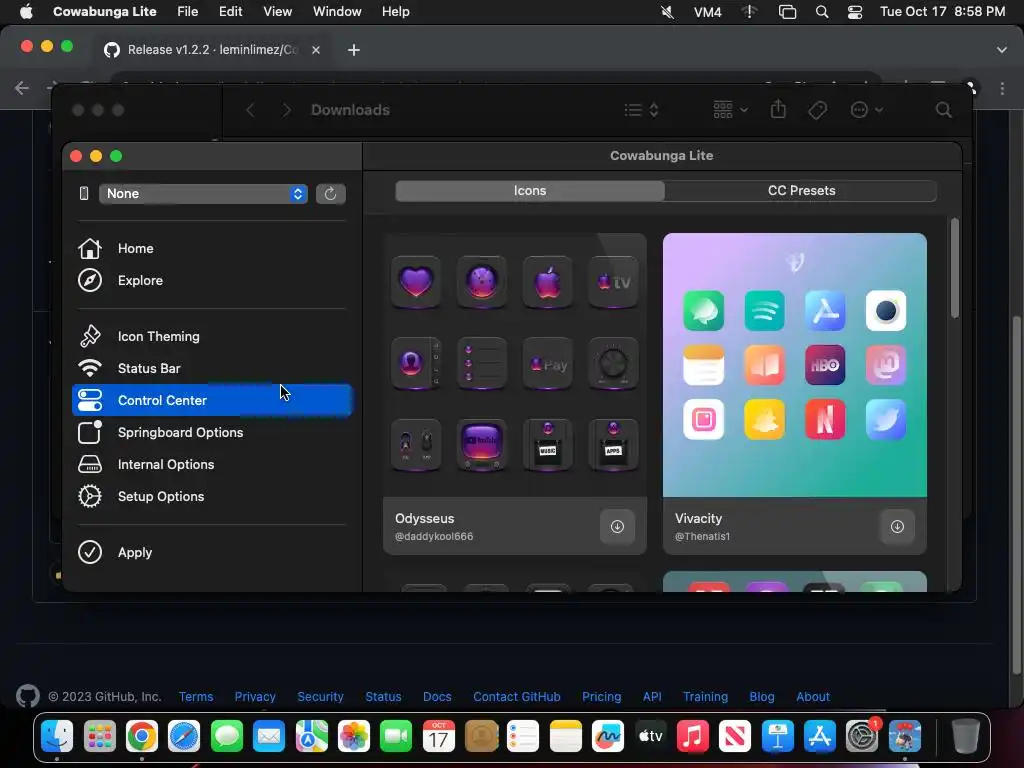Open the Explore section
Screen dimensions: 1024x768
212,280
